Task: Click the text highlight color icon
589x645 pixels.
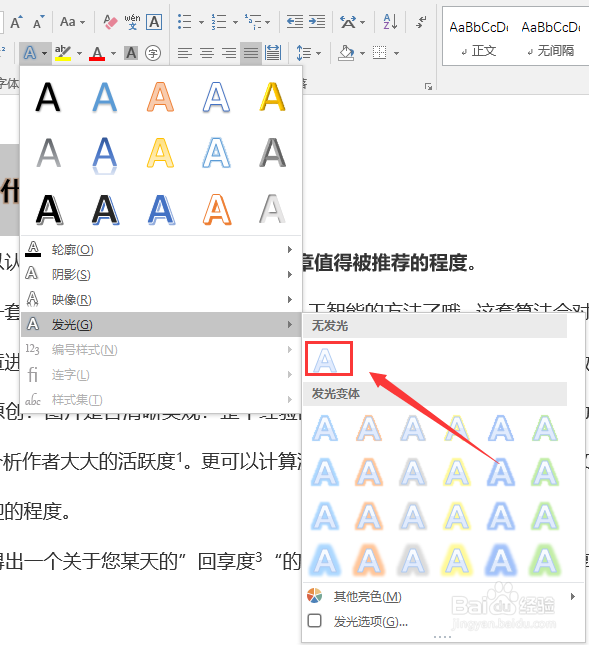Action: click(63, 53)
